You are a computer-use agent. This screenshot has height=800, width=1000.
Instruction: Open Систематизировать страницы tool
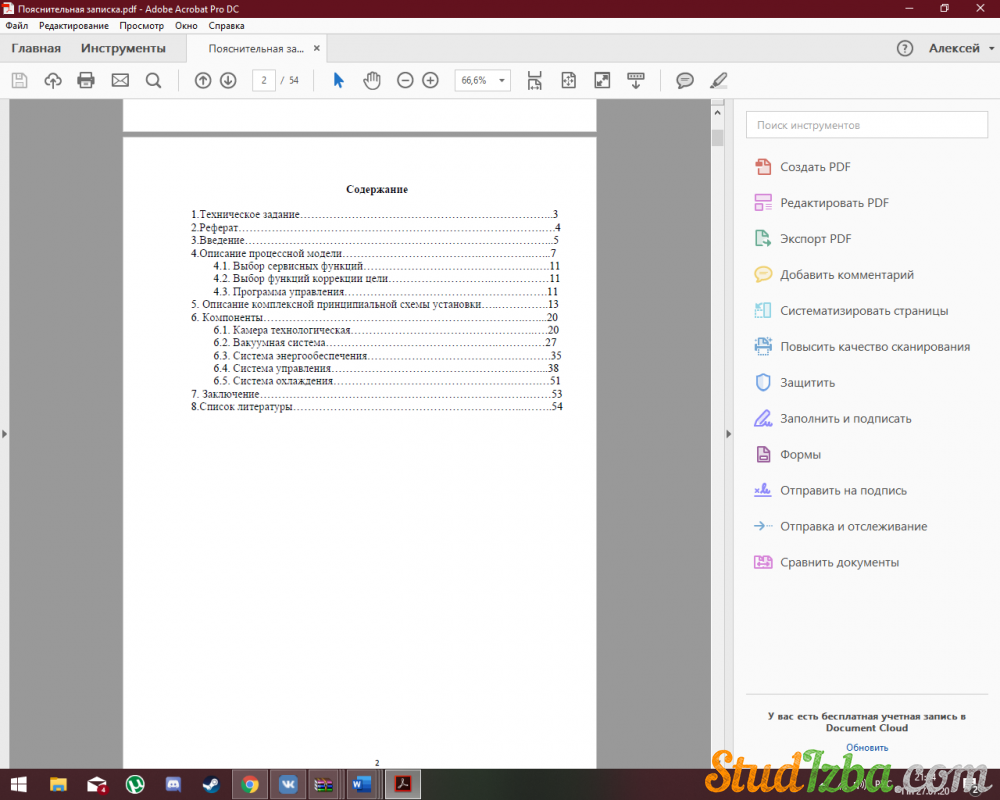[851, 311]
